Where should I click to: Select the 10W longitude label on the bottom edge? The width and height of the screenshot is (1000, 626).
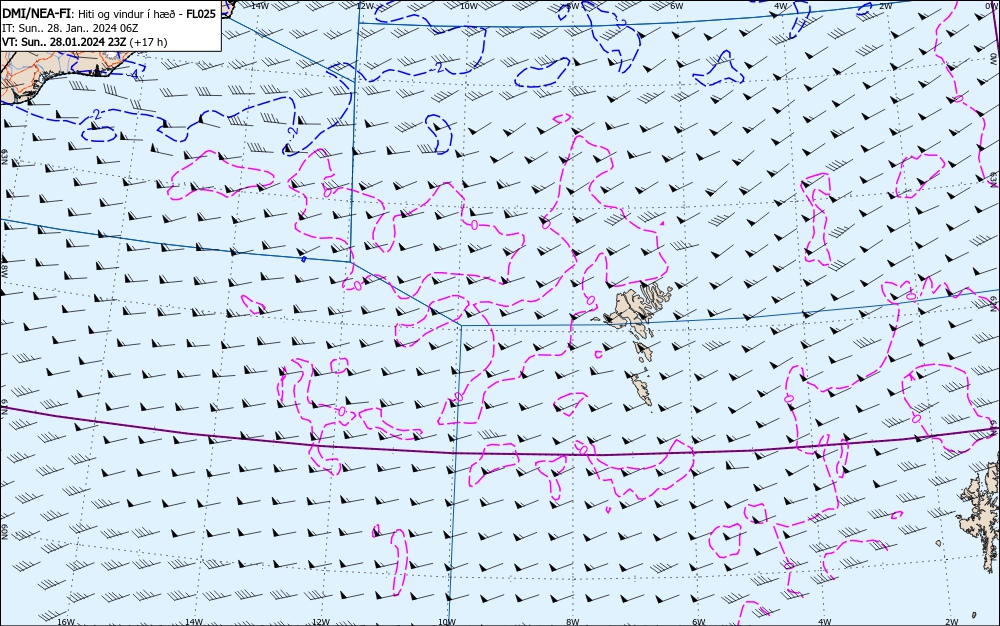pos(447,622)
